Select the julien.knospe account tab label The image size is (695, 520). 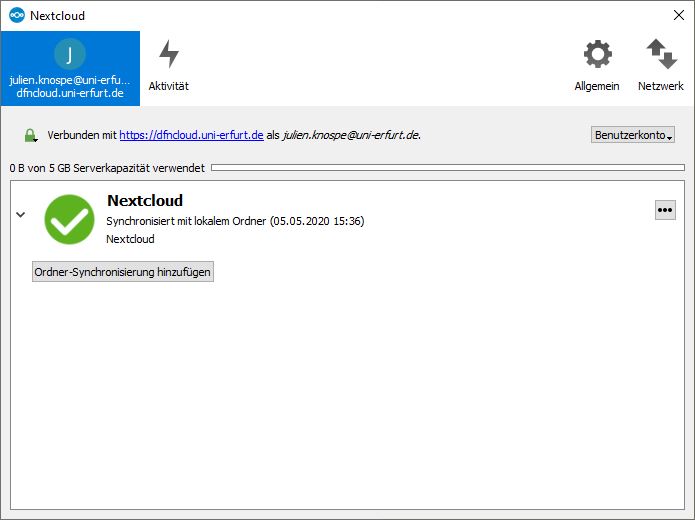pos(70,80)
